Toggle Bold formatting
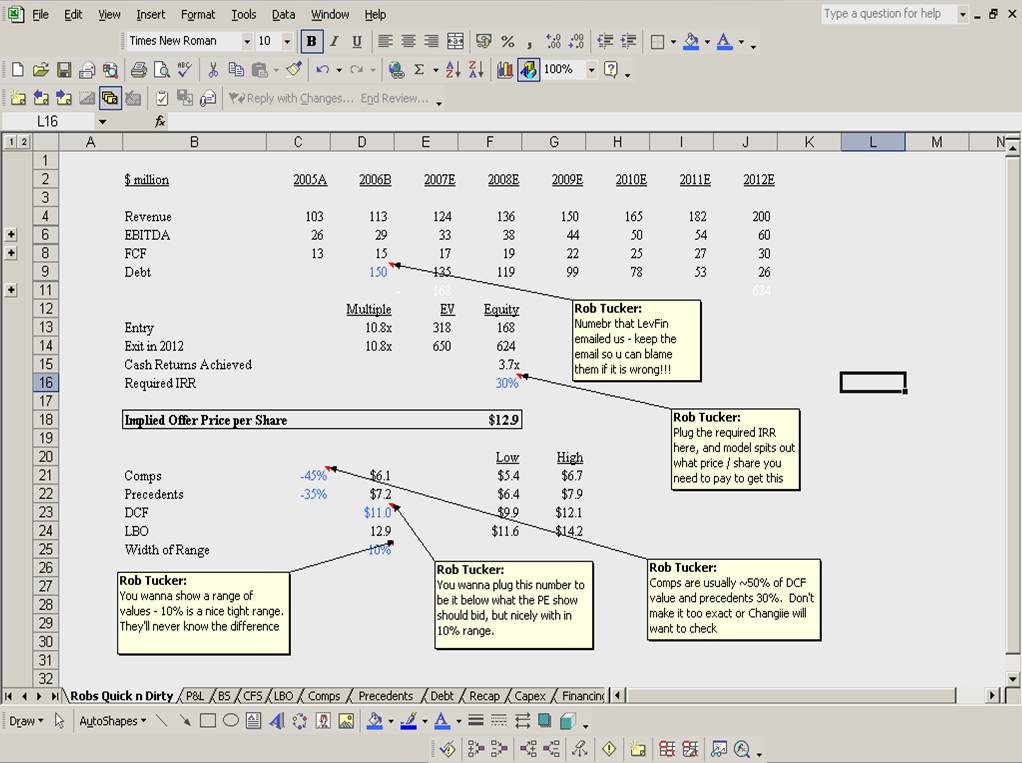 click(x=312, y=42)
